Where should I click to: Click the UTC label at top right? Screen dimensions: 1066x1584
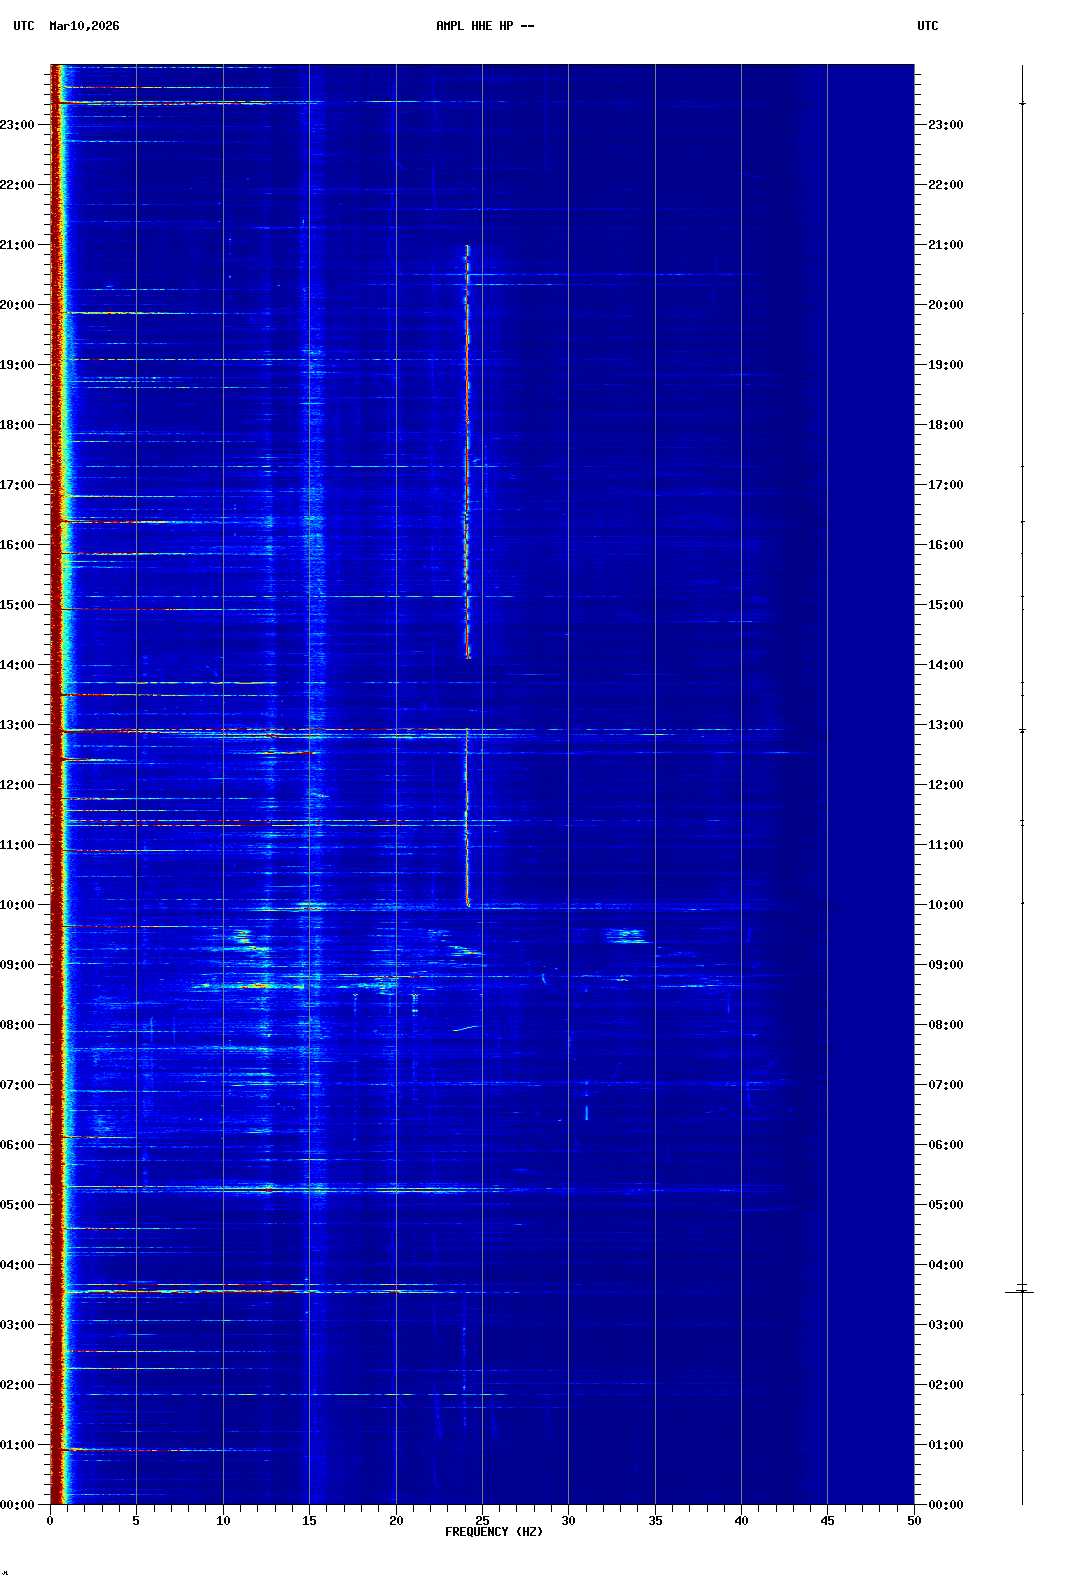[927, 26]
